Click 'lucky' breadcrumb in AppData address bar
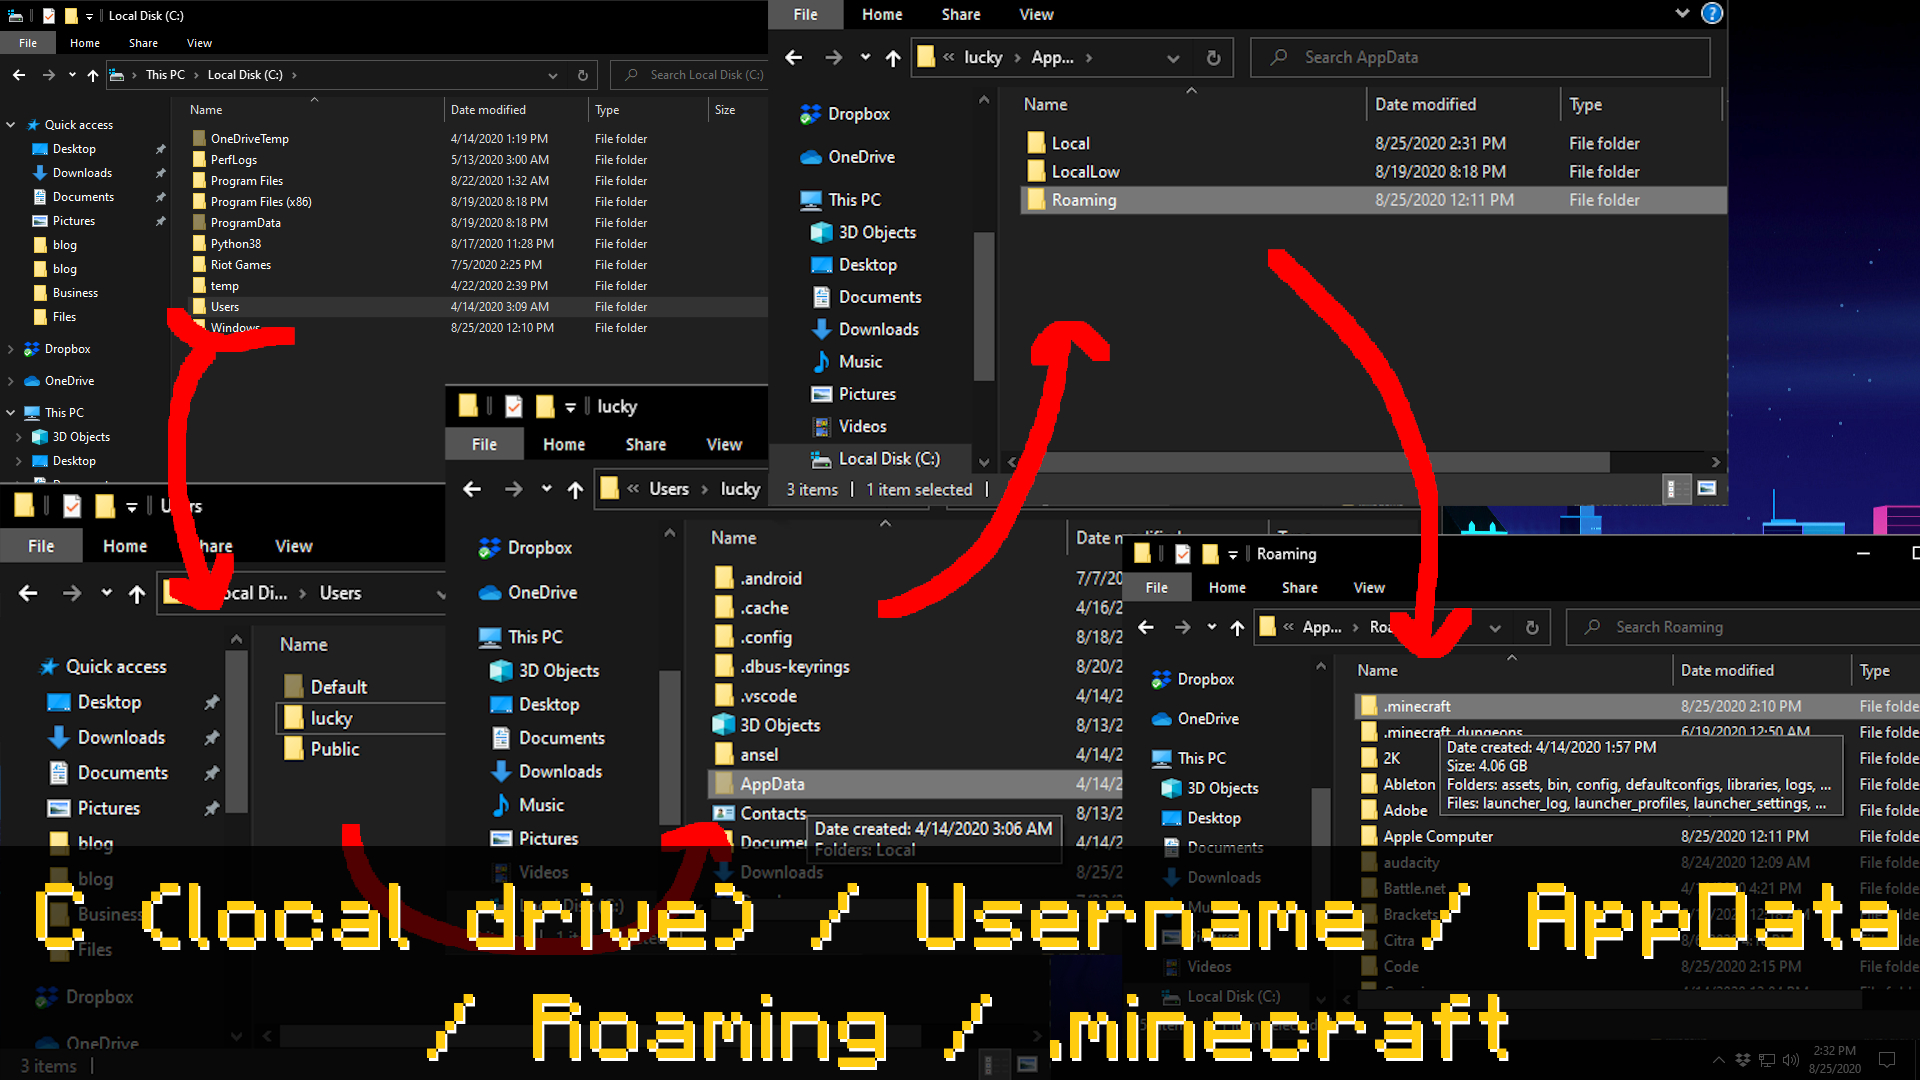1920x1080 pixels. click(x=983, y=58)
